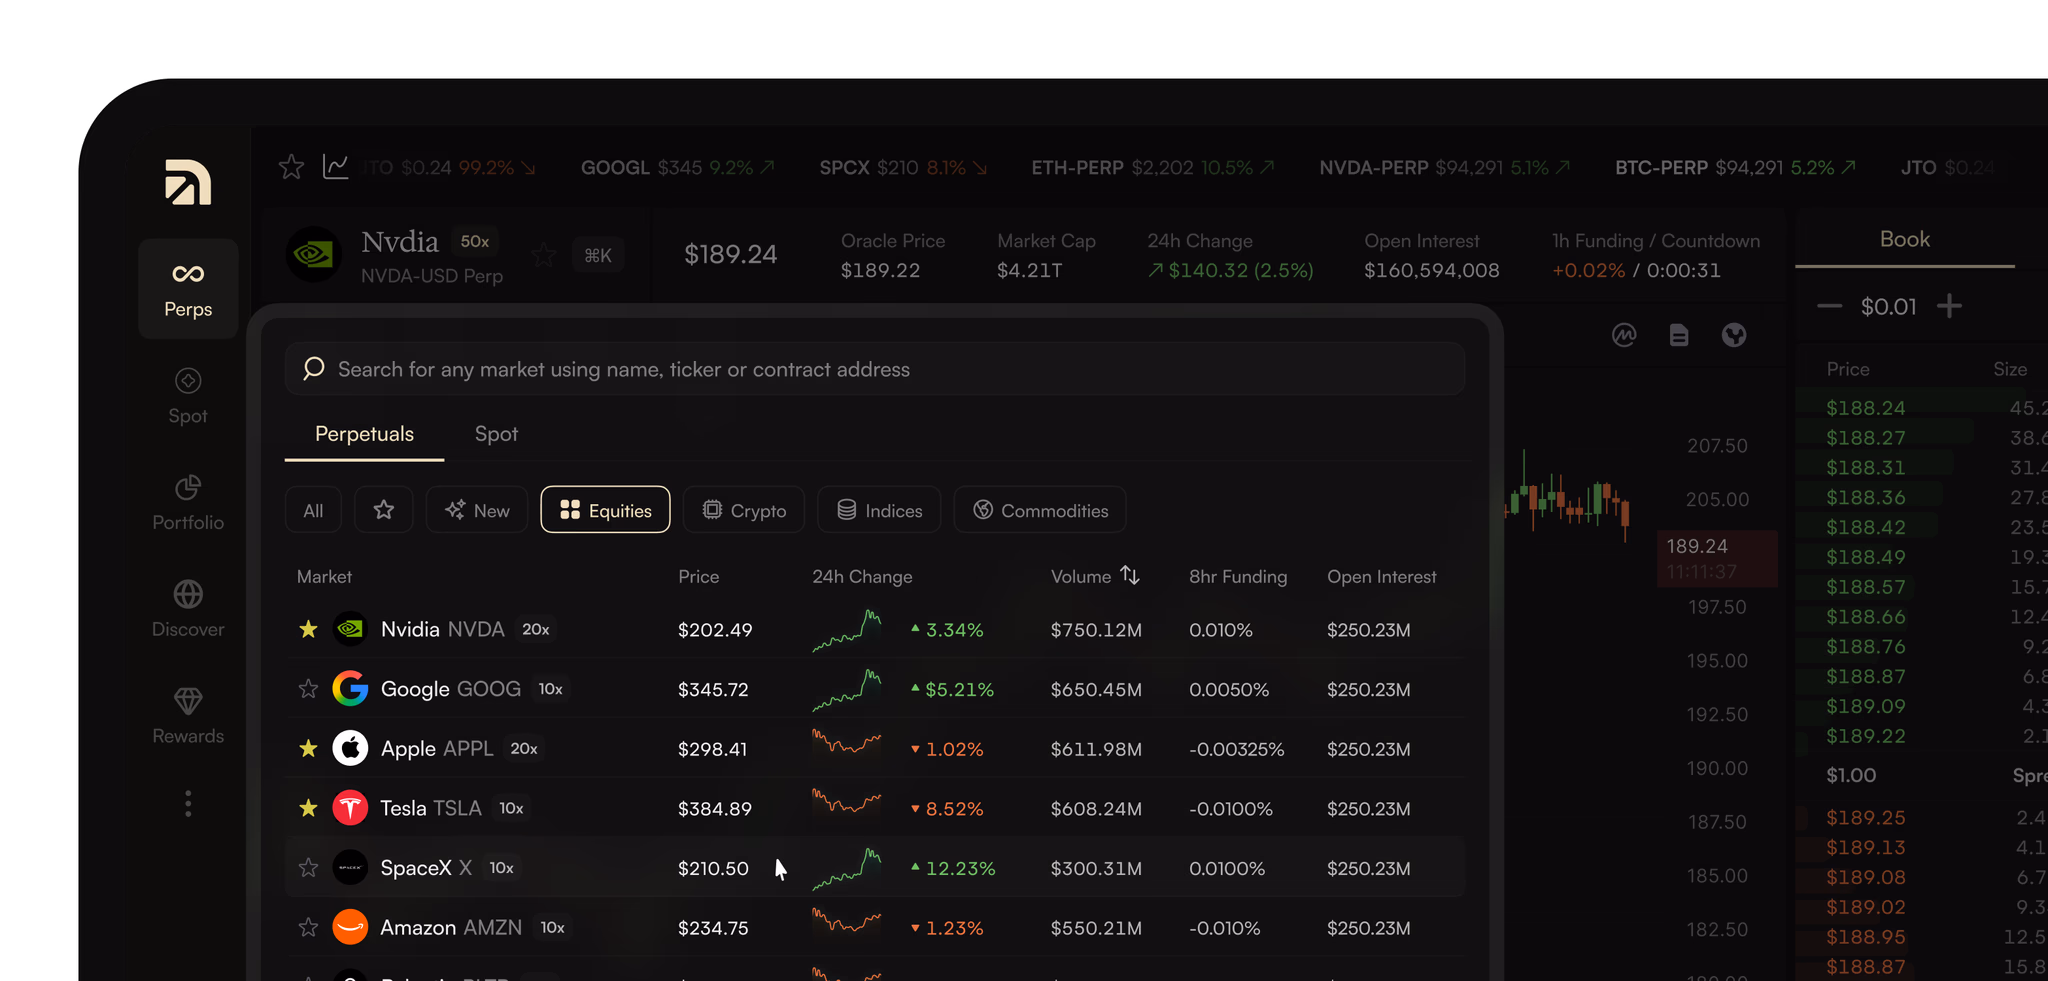The image size is (2048, 981).
Task: Go to Spot trading in the left sidebar
Action: [x=188, y=396]
